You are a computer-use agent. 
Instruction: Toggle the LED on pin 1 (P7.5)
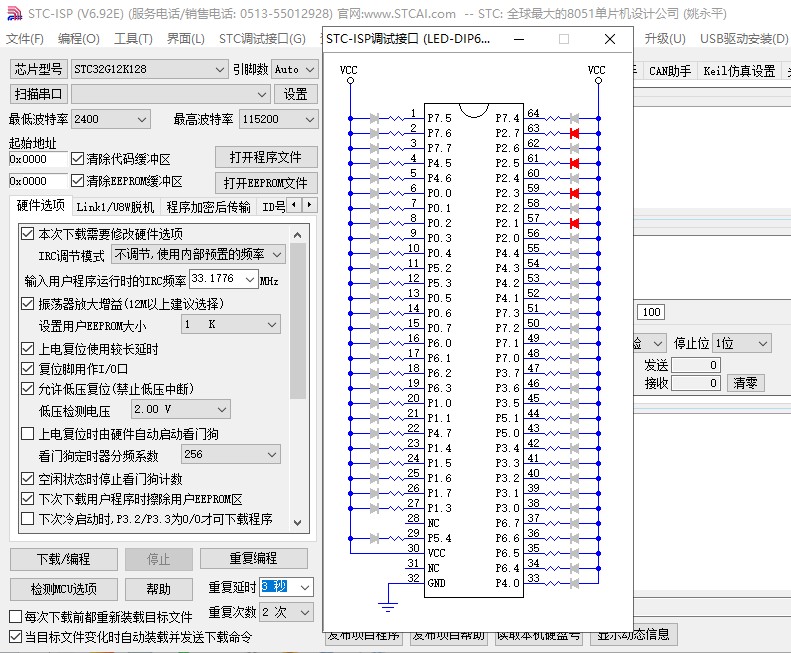click(x=374, y=119)
